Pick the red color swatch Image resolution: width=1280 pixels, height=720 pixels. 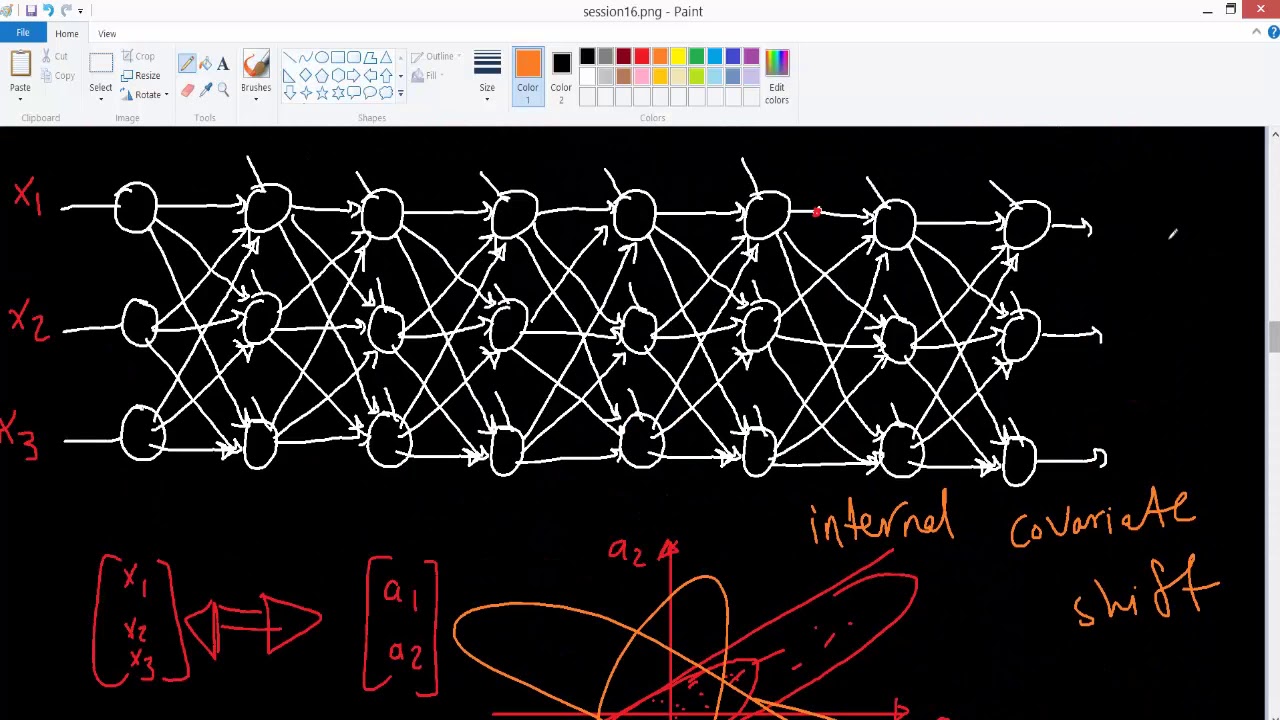tap(641, 58)
